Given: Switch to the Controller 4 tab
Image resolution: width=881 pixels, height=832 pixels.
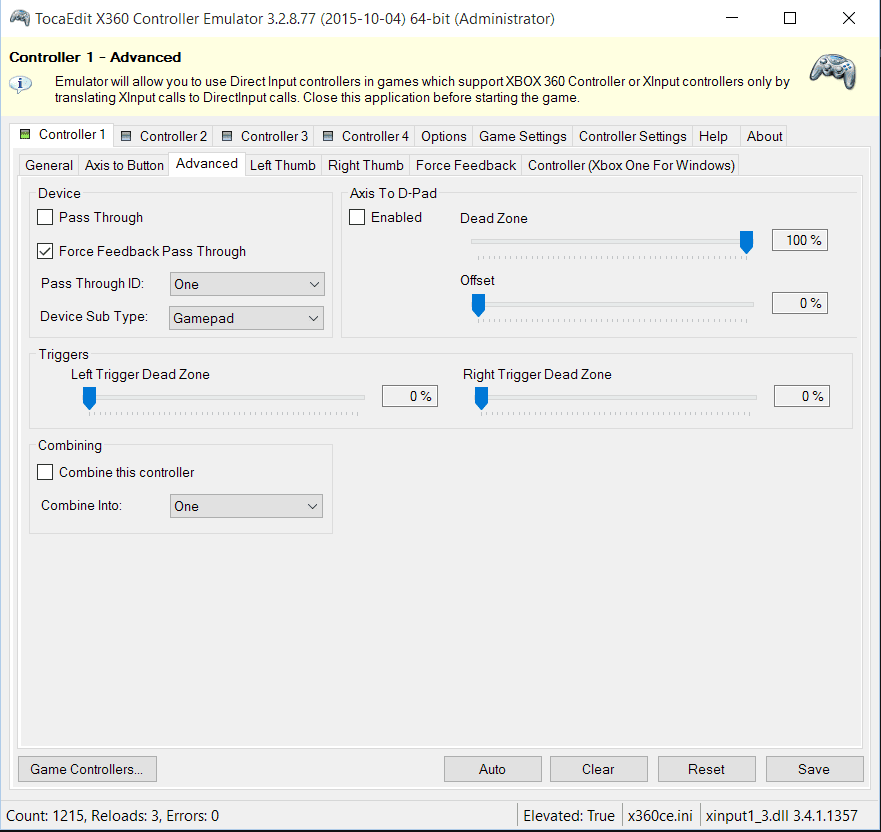Looking at the screenshot, I should (x=365, y=137).
